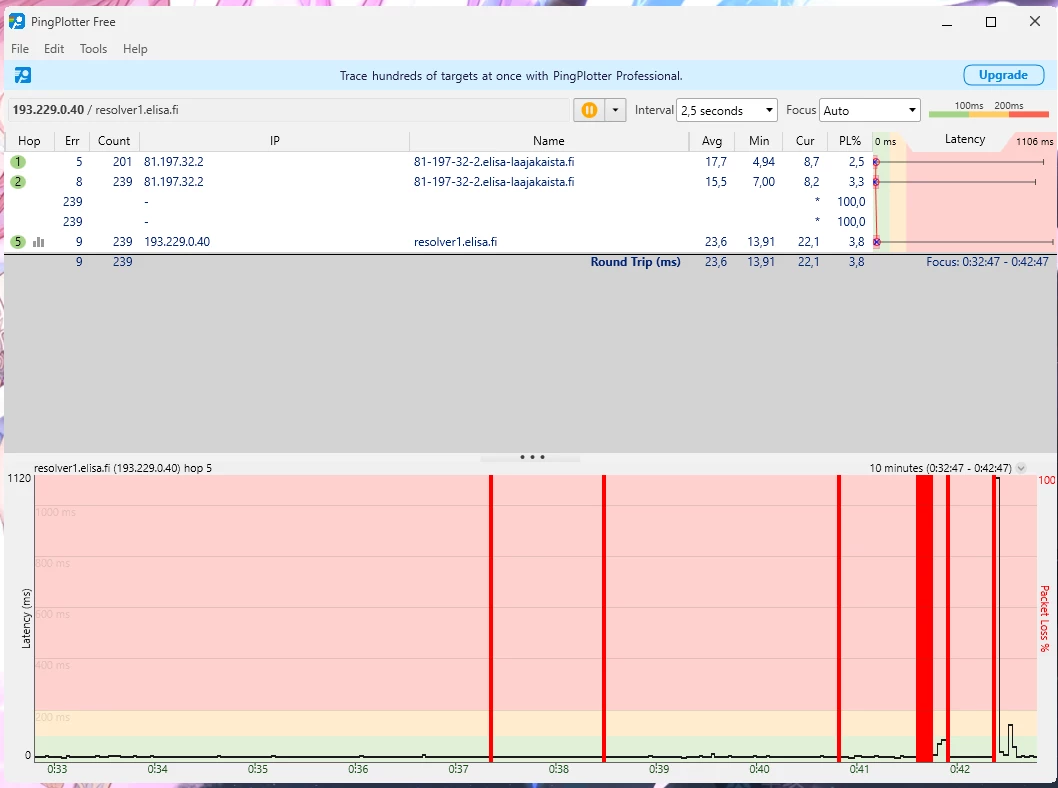The image size is (1058, 788).
Task: Click the PingPlotter title bar app icon
Action: (x=17, y=22)
